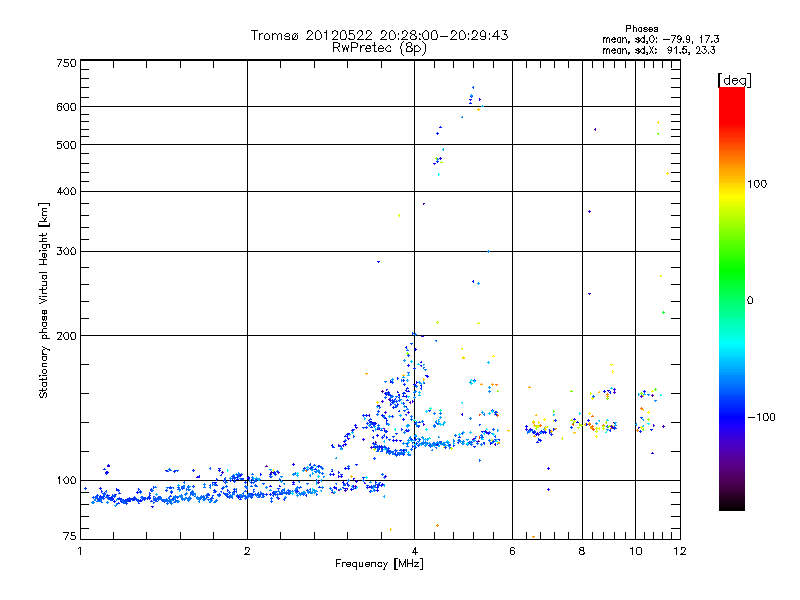Click the '75' y-axis tick label
Image resolution: width=800 pixels, height=600 pixels.
pyautogui.click(x=70, y=536)
